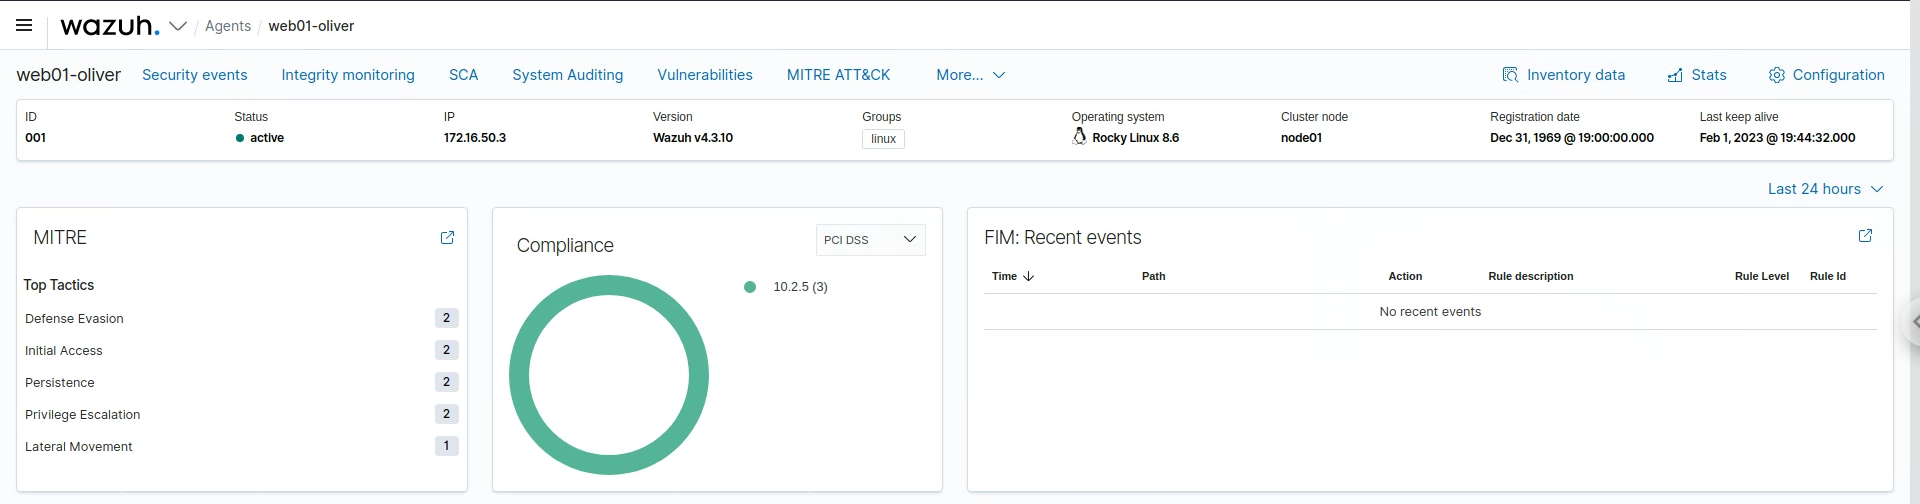Go to Agents breadcrumb
This screenshot has height=504, width=1920.
[x=228, y=26]
